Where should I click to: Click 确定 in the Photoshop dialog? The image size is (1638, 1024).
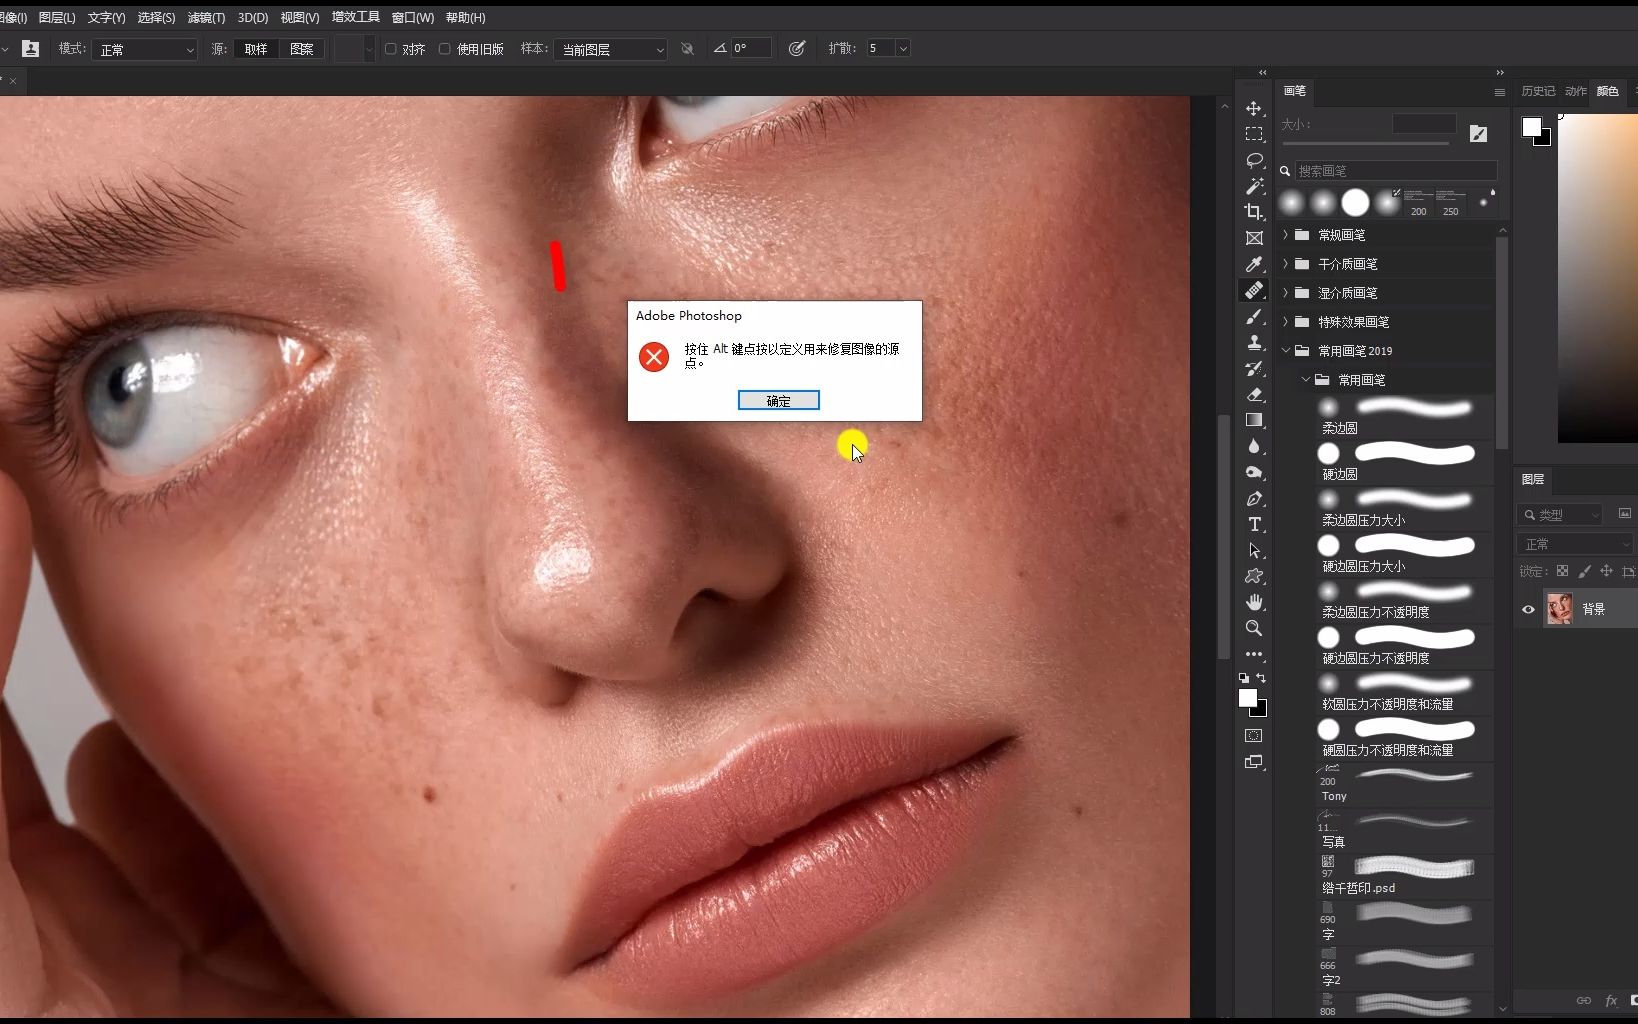(x=779, y=400)
